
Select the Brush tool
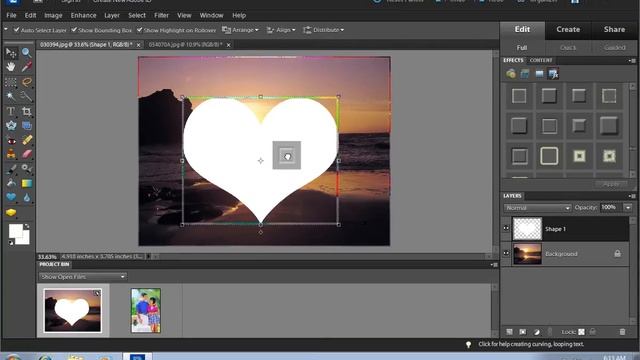[x=11, y=169]
